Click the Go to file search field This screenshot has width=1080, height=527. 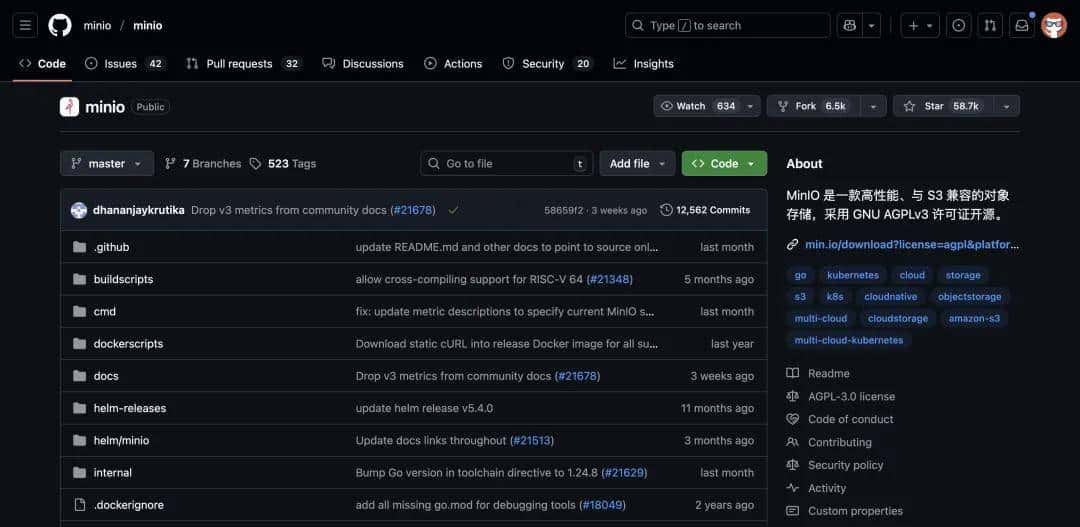tap(506, 163)
